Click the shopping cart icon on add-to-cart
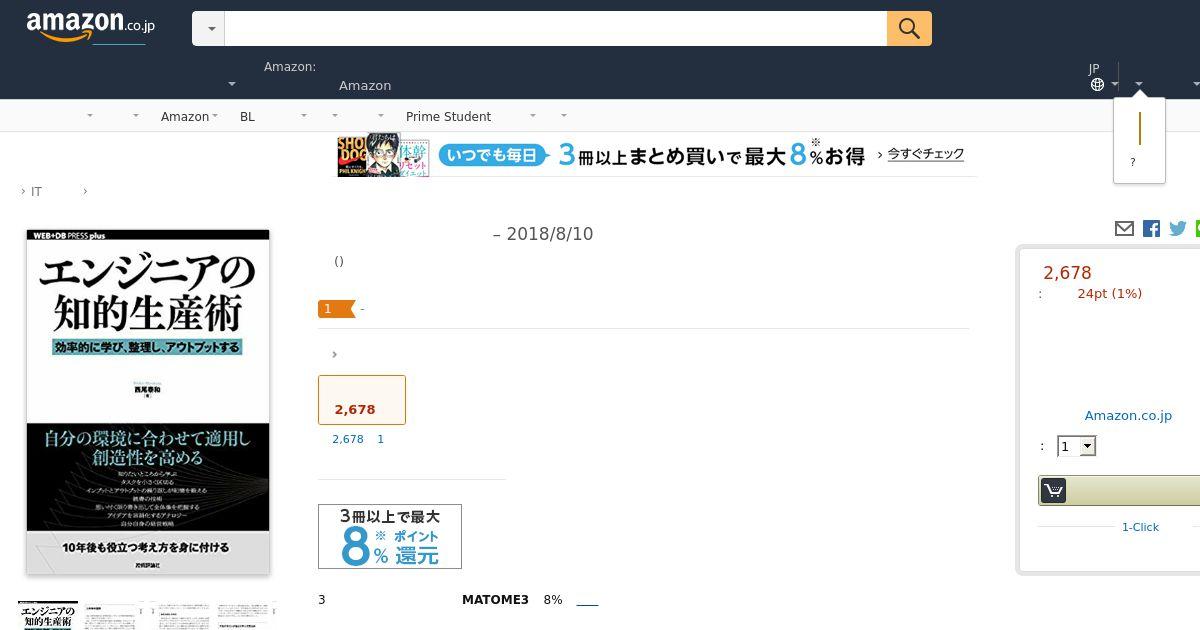The width and height of the screenshot is (1200, 630). point(1053,490)
